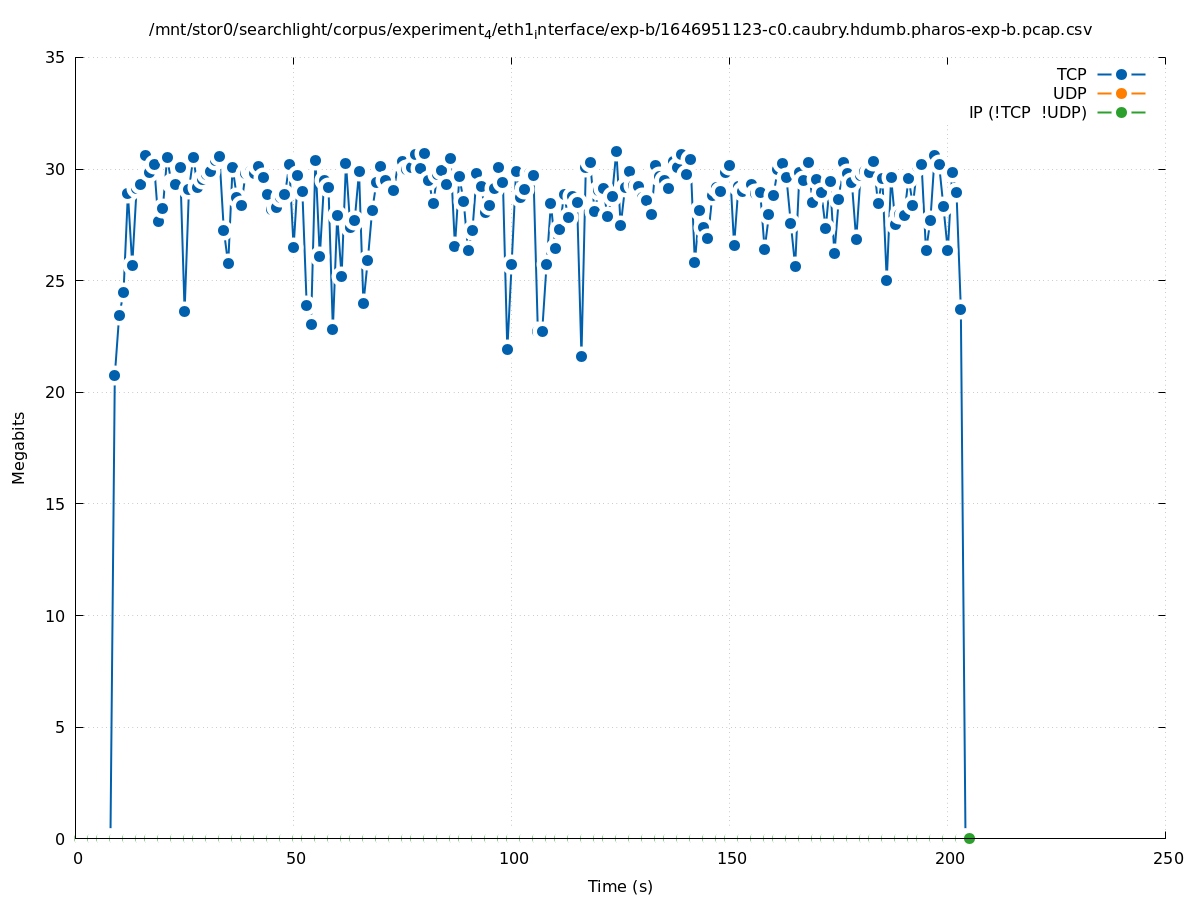Image resolution: width=1197 pixels, height=900 pixels.
Task: Click the orange UDP legend marker
Action: pos(1121,94)
